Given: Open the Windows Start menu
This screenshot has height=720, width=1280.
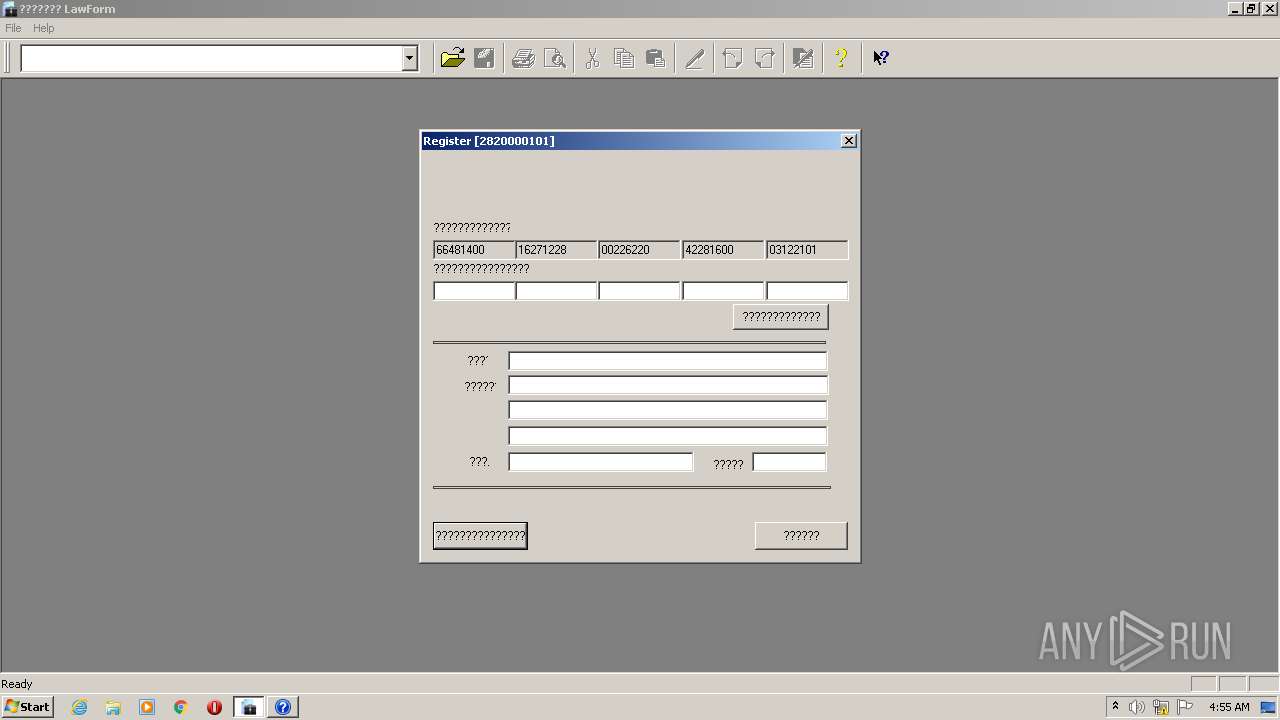Looking at the screenshot, I should [x=27, y=707].
